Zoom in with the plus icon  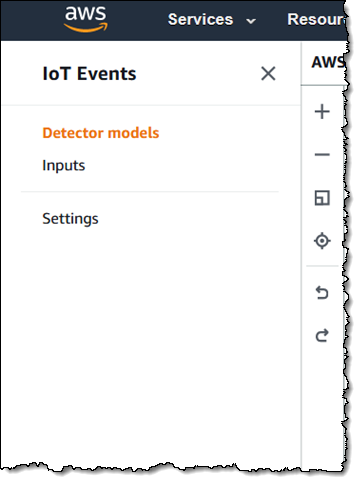322,112
